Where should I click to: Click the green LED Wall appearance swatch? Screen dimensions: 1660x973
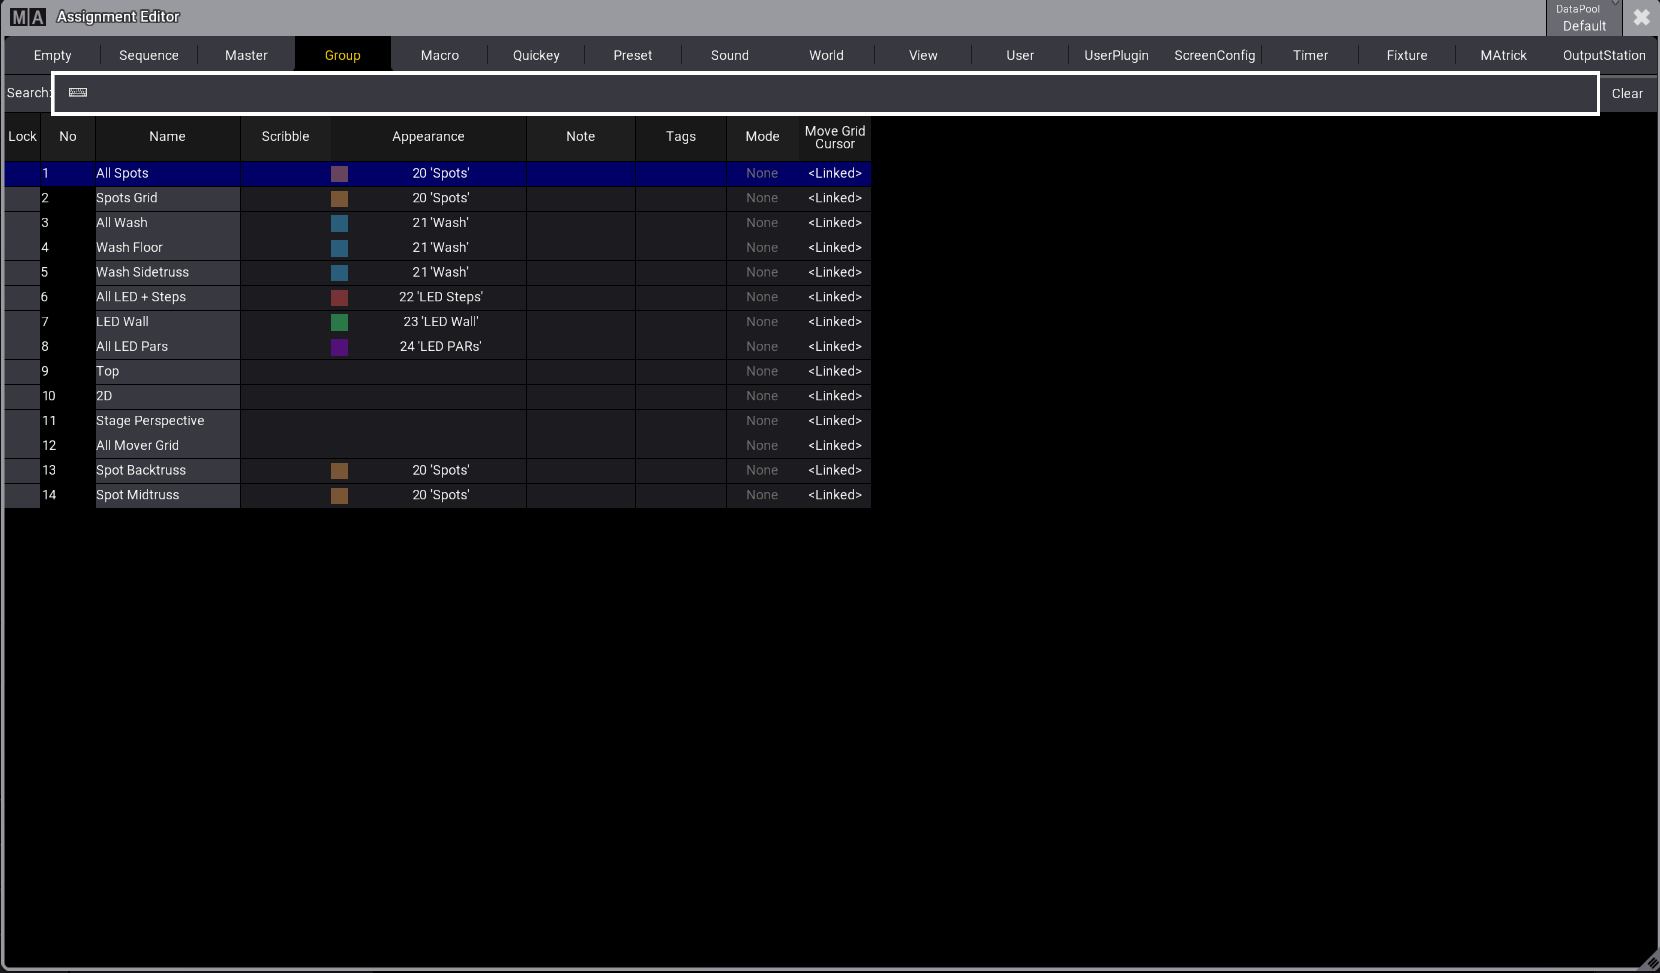coord(338,321)
